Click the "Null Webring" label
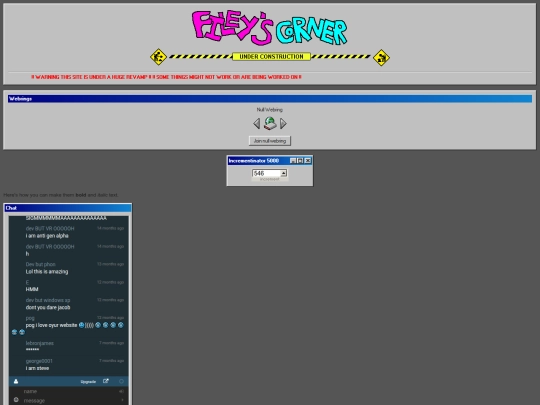The width and height of the screenshot is (540, 405). (x=270, y=110)
